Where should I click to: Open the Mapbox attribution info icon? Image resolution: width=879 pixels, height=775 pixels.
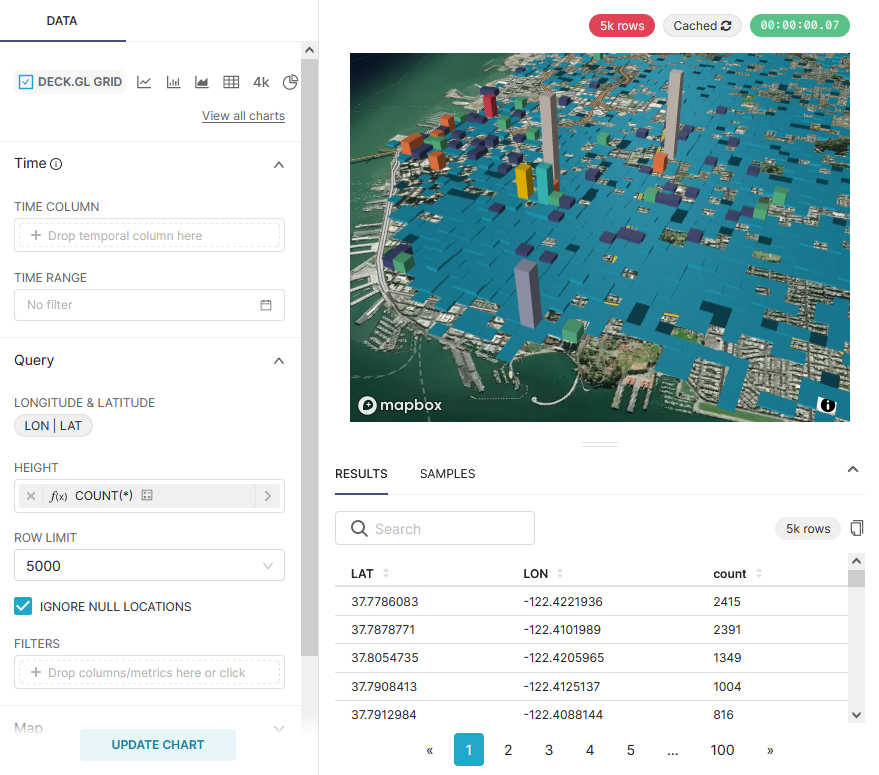(x=827, y=405)
